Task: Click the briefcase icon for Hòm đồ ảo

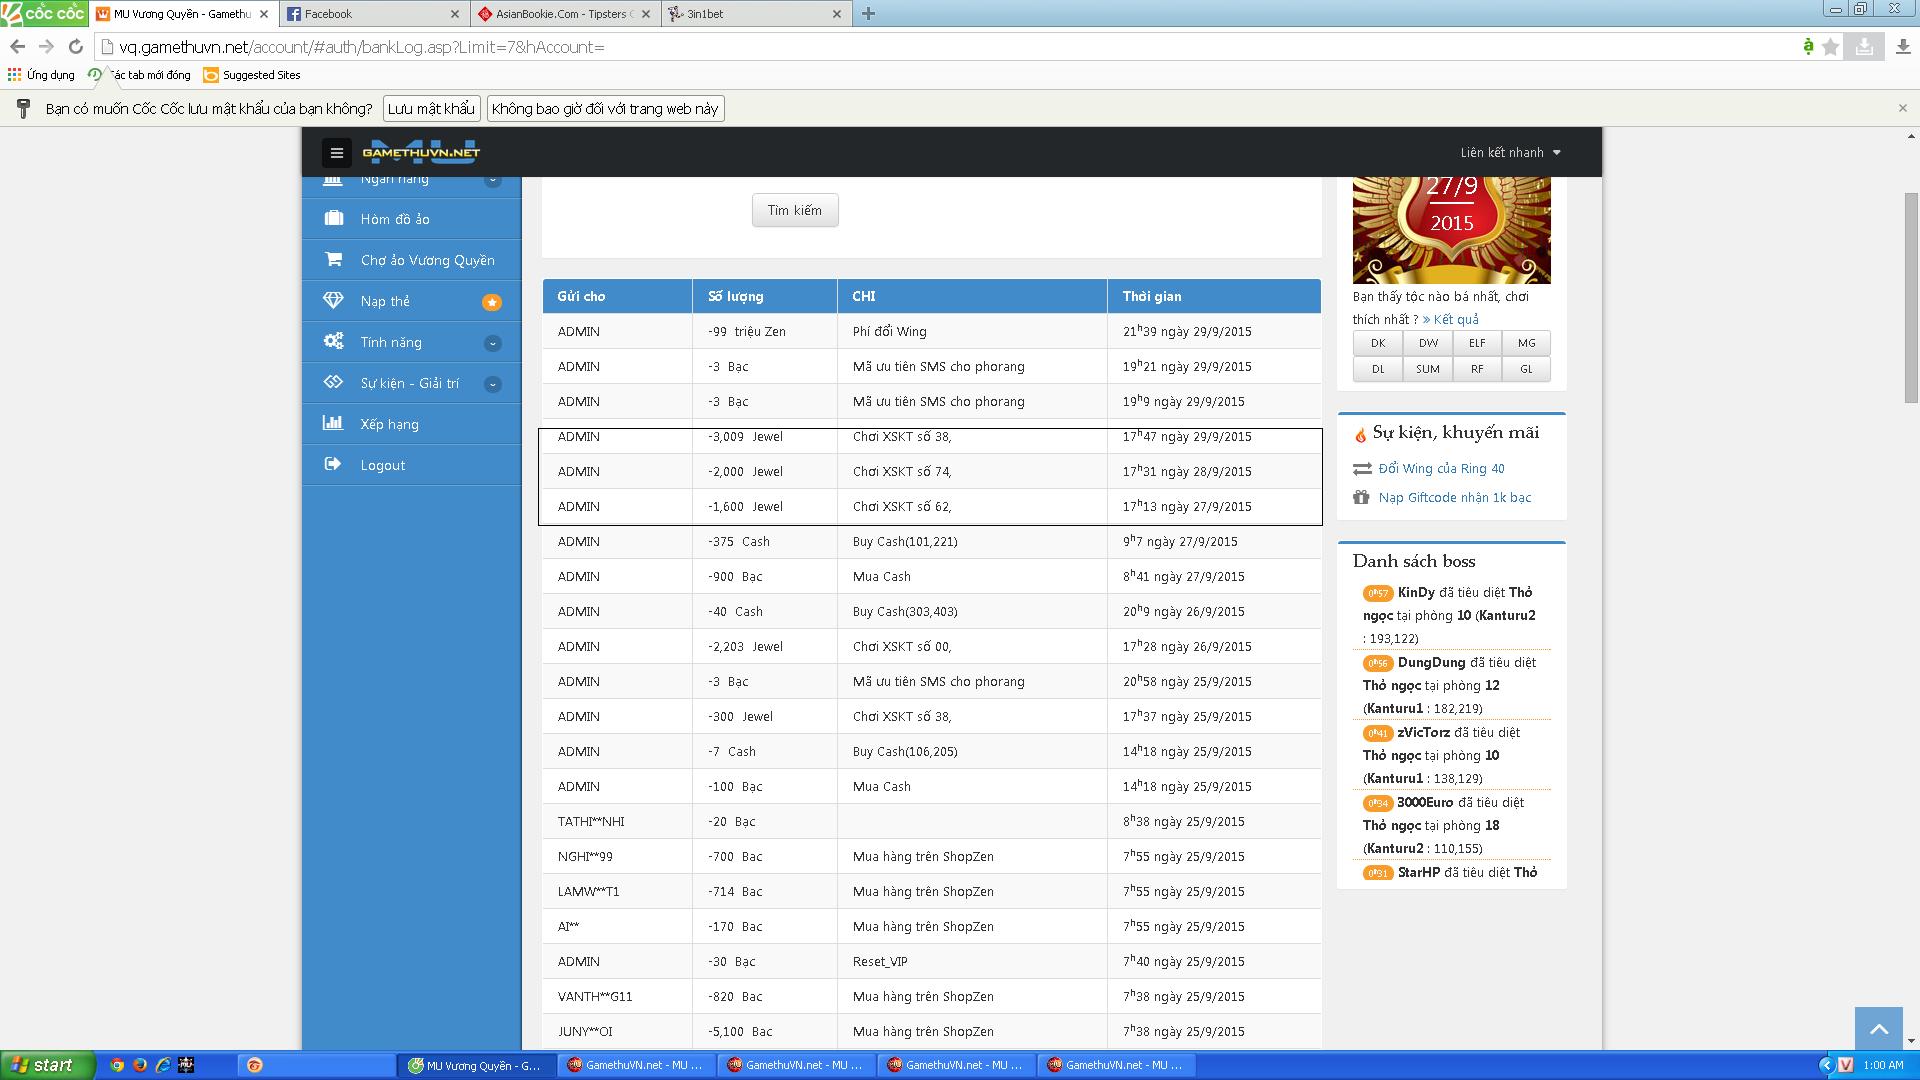Action: pyautogui.click(x=333, y=218)
